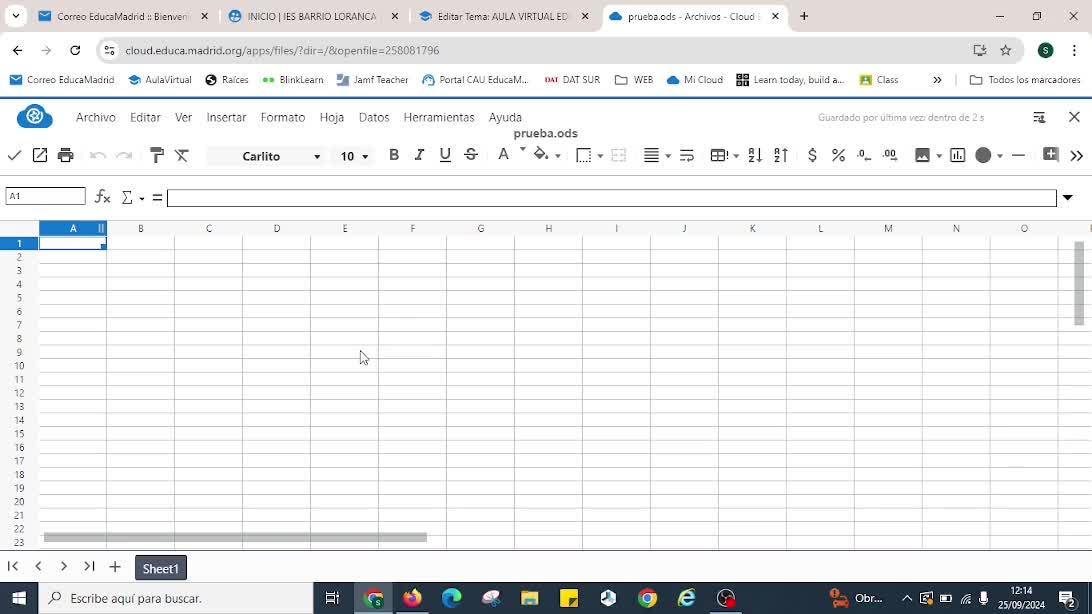Add a new sheet
Image resolution: width=1092 pixels, height=614 pixels.
(115, 567)
